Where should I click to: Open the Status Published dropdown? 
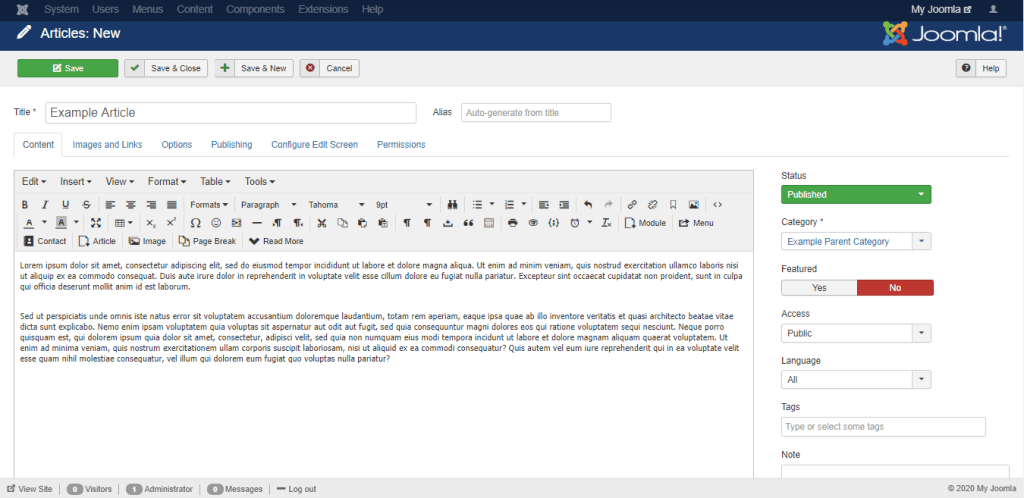coord(856,195)
